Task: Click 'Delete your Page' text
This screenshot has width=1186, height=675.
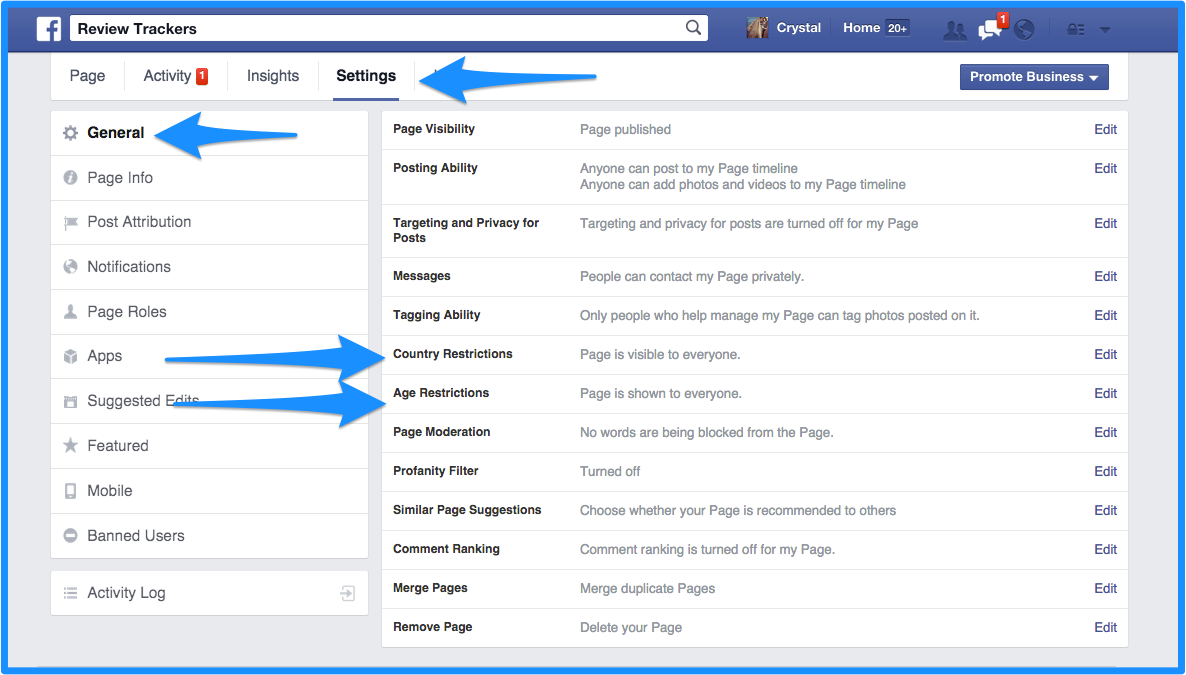Action: pyautogui.click(x=631, y=627)
